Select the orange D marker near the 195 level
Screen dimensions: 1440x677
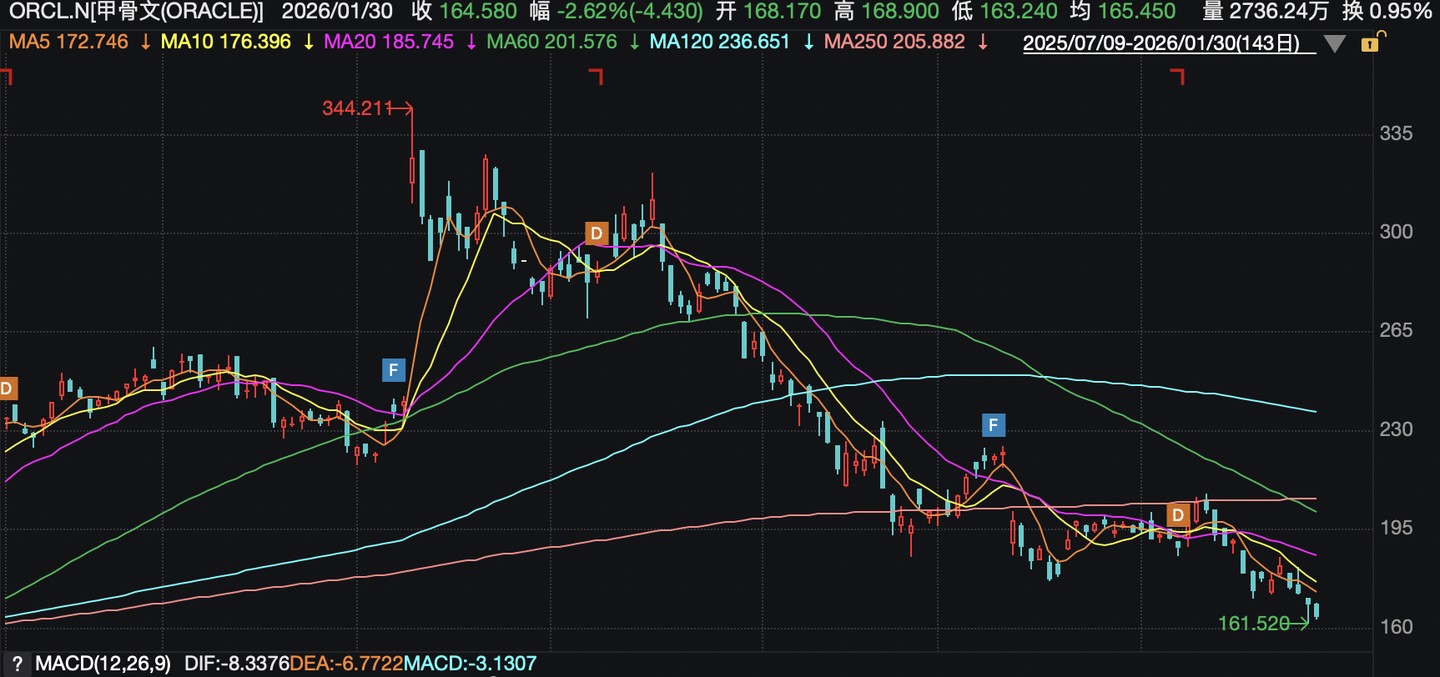click(1179, 515)
